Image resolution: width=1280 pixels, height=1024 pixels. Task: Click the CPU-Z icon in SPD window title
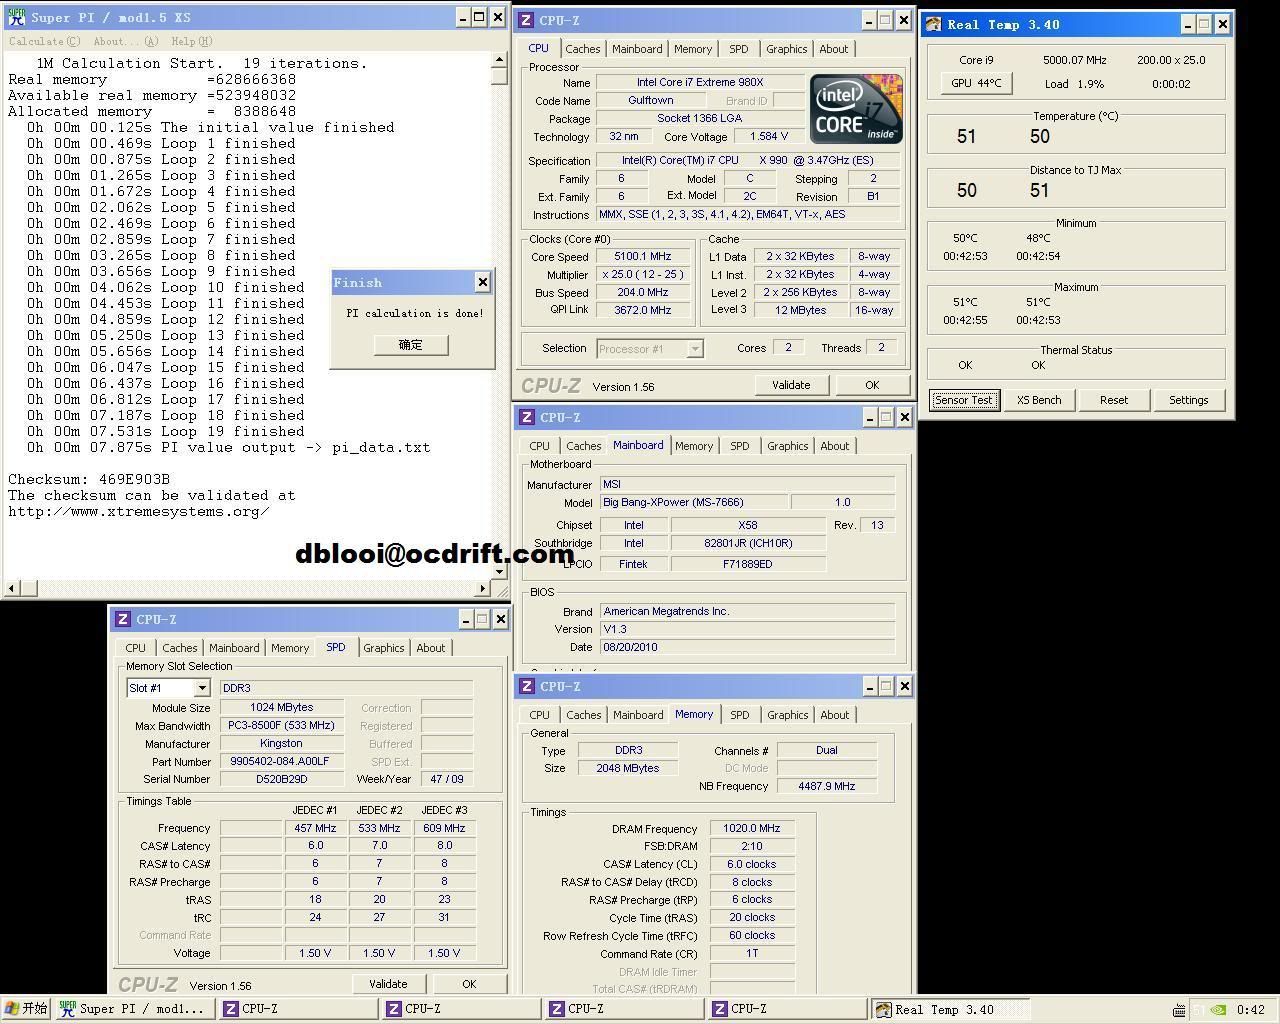pyautogui.click(x=123, y=620)
